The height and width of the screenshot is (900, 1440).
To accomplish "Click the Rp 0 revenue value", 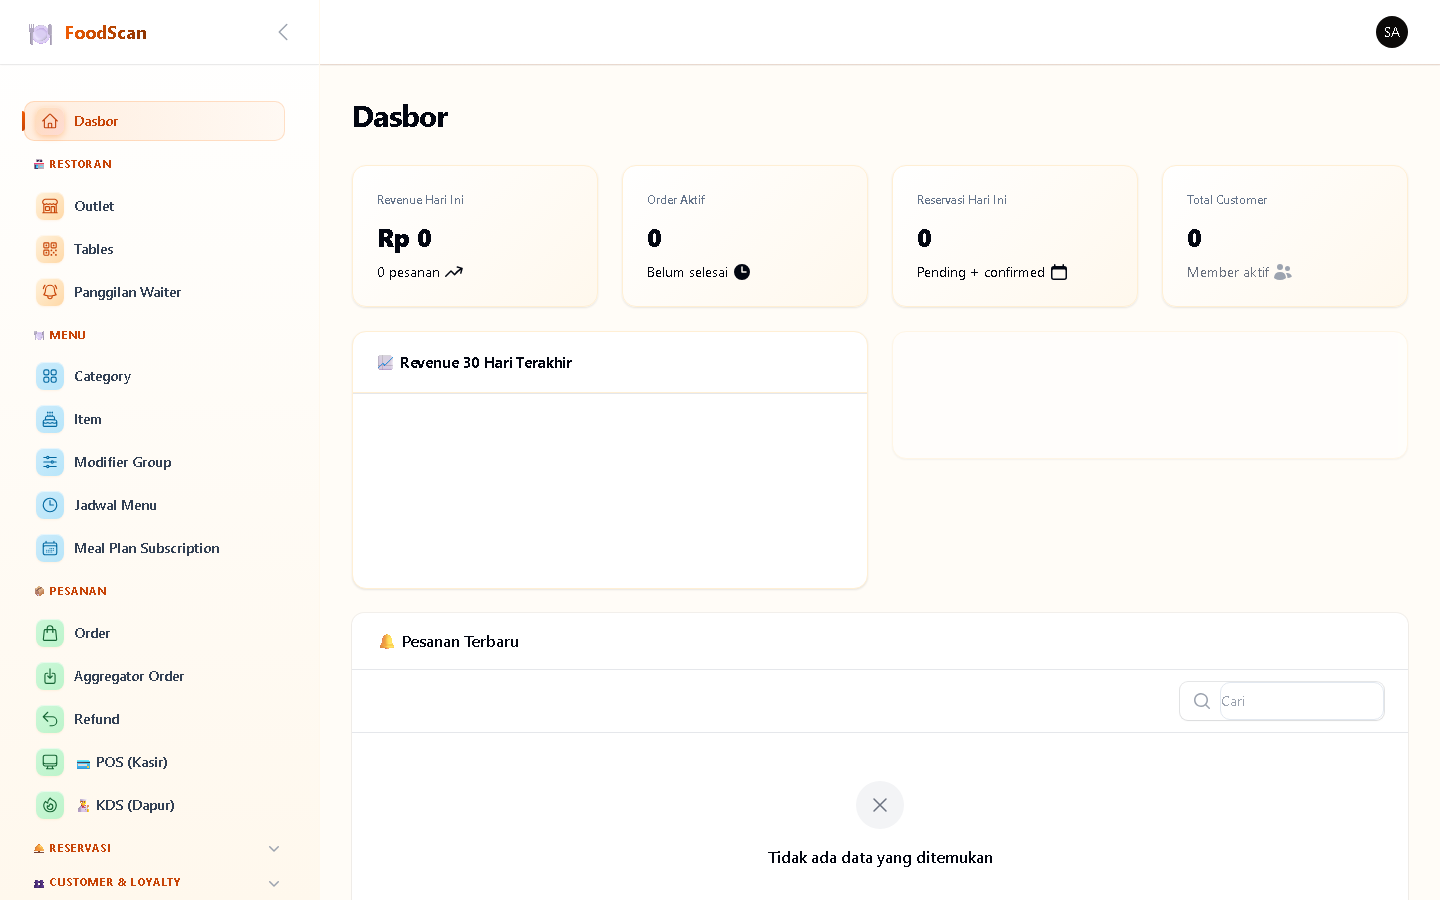I will click(x=405, y=238).
